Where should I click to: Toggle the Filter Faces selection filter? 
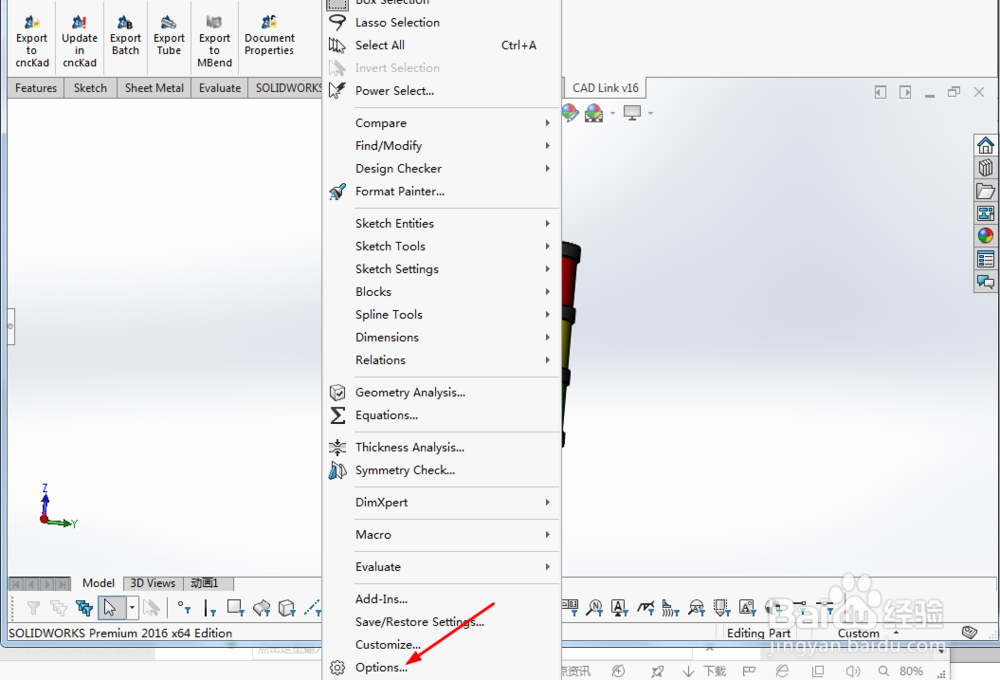(x=235, y=608)
